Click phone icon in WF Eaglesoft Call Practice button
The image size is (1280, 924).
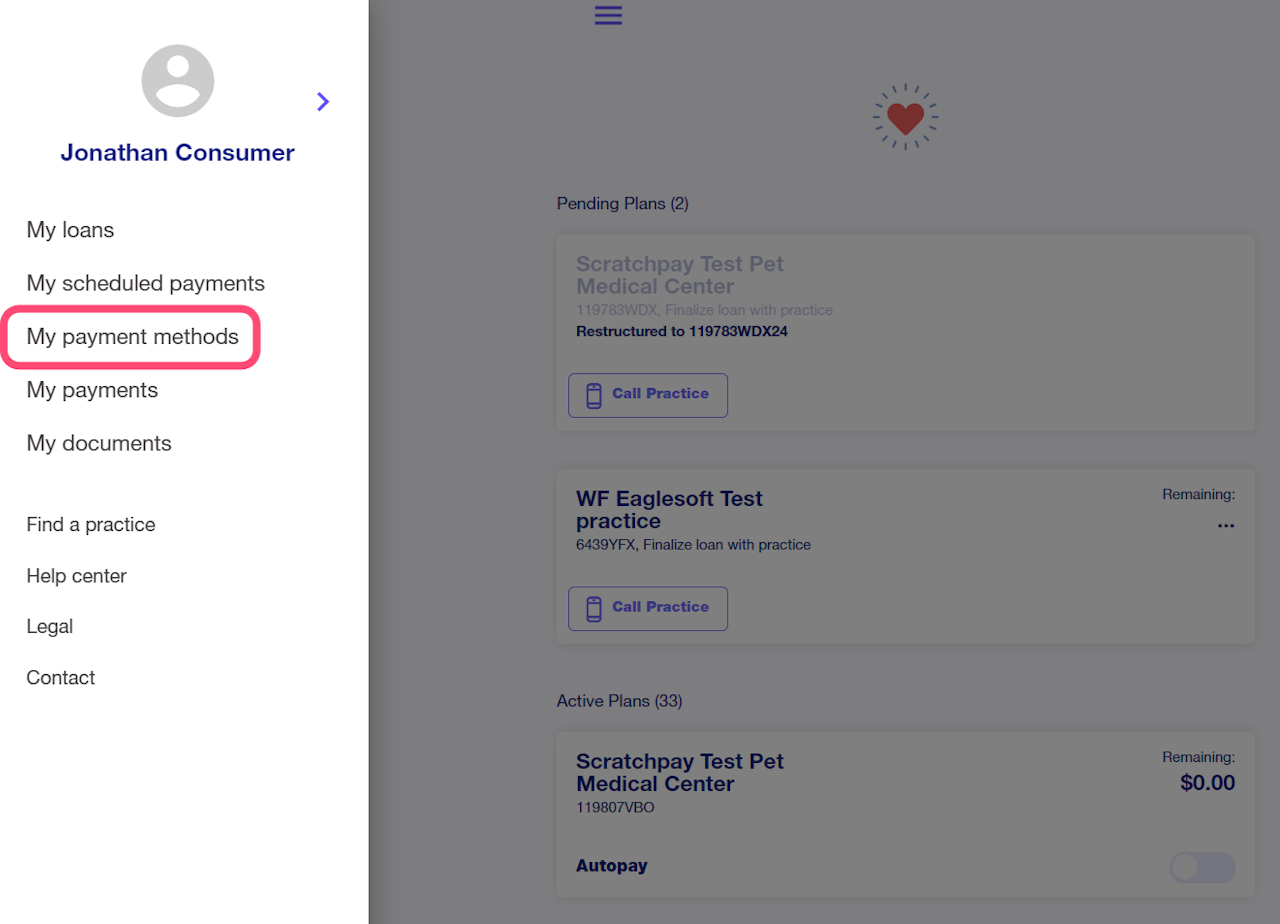pyautogui.click(x=594, y=608)
